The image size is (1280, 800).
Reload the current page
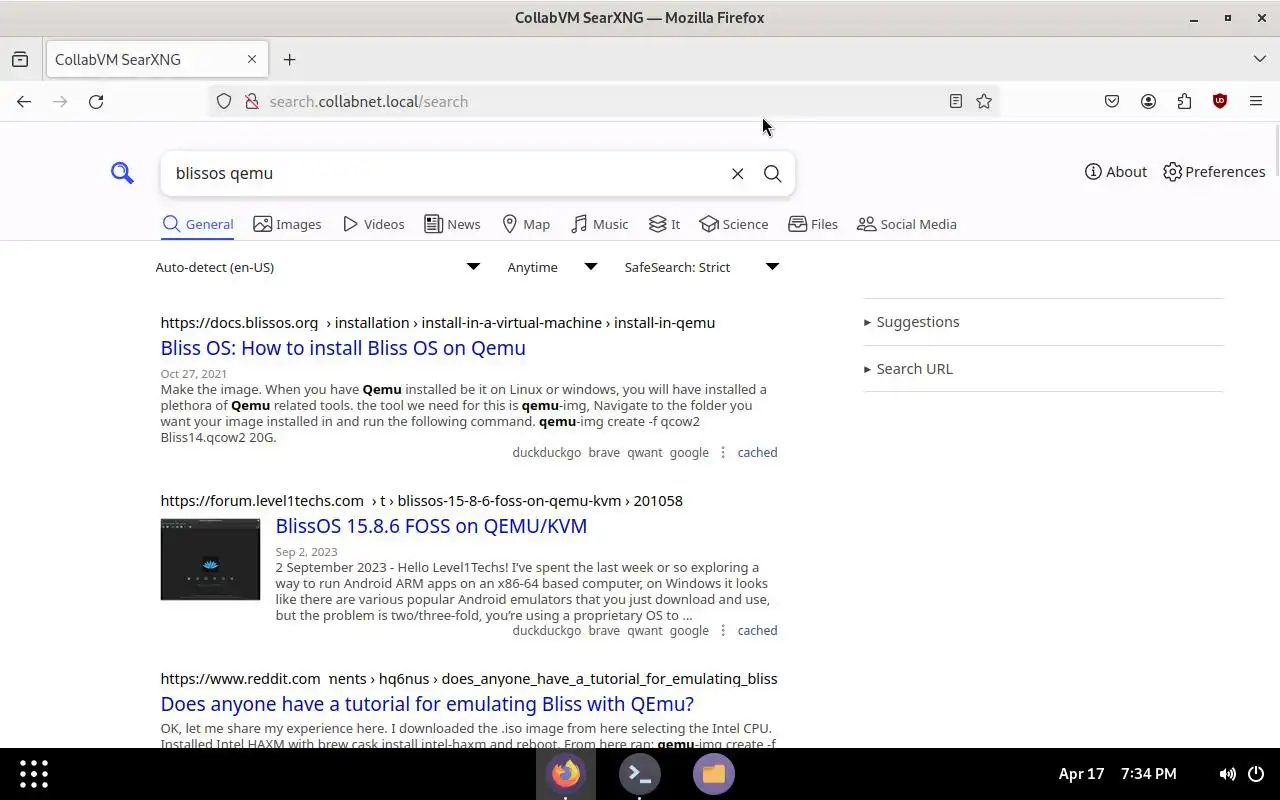coord(96,101)
